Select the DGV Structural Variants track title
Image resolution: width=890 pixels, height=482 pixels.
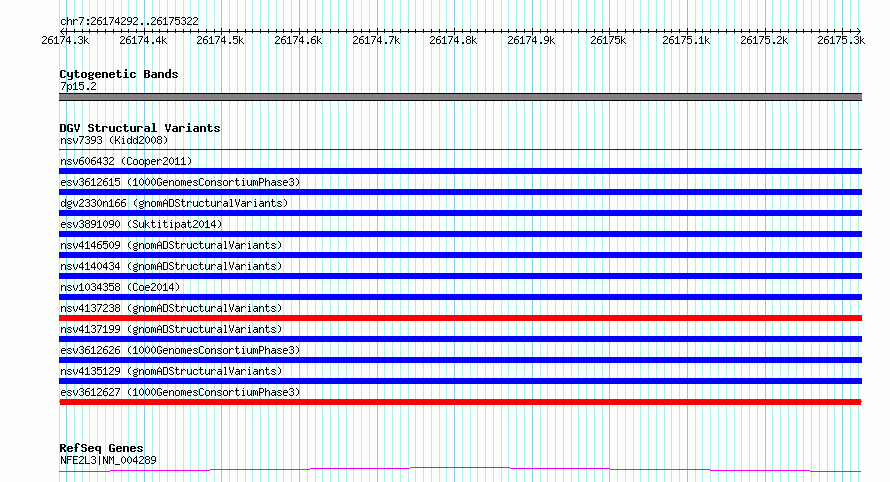tap(140, 128)
